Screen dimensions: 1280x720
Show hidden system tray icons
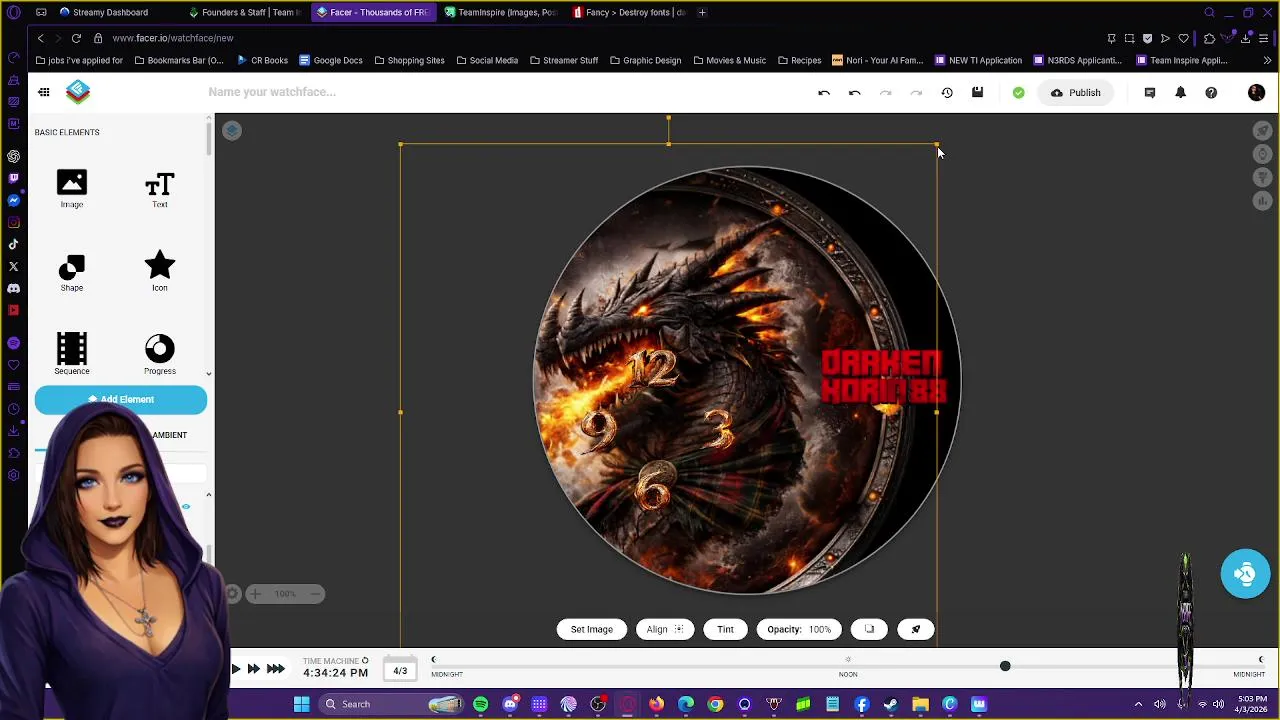click(x=1138, y=704)
